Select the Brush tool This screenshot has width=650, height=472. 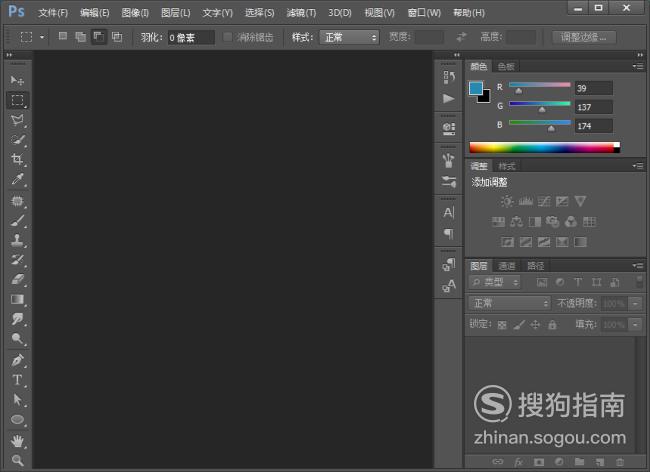point(17,221)
